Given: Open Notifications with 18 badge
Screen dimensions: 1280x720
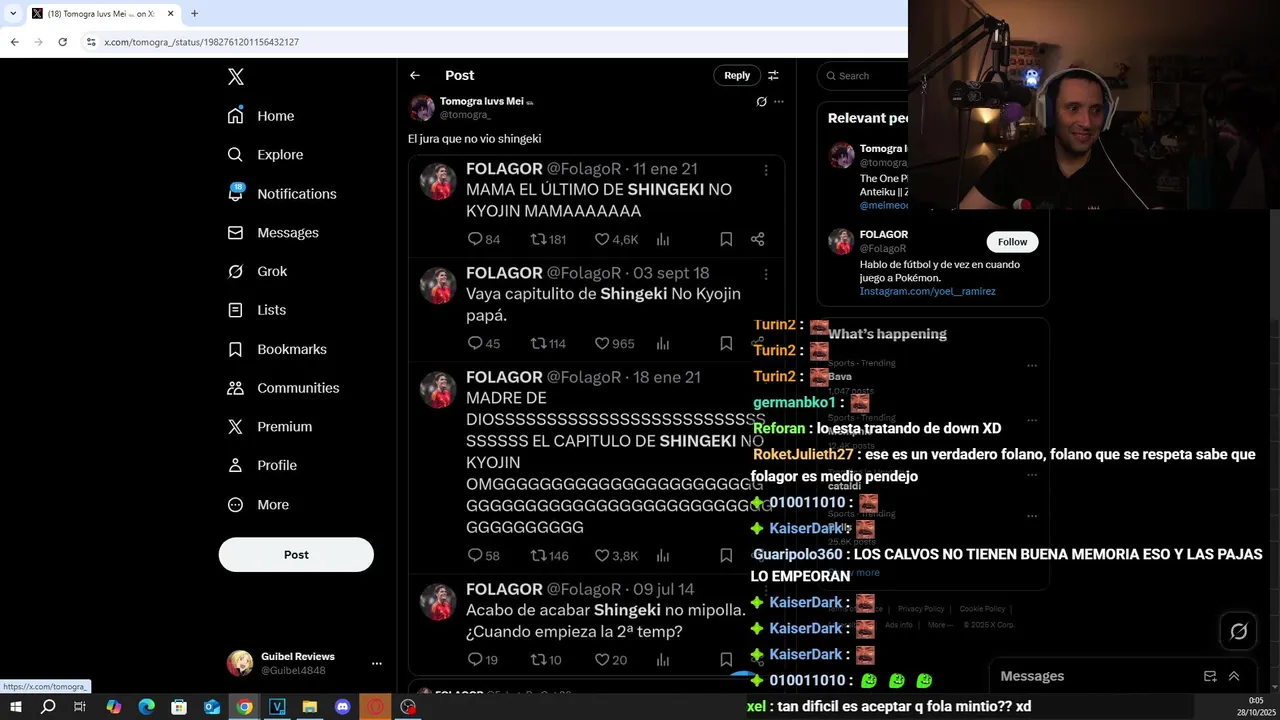Looking at the screenshot, I should [x=281, y=194].
